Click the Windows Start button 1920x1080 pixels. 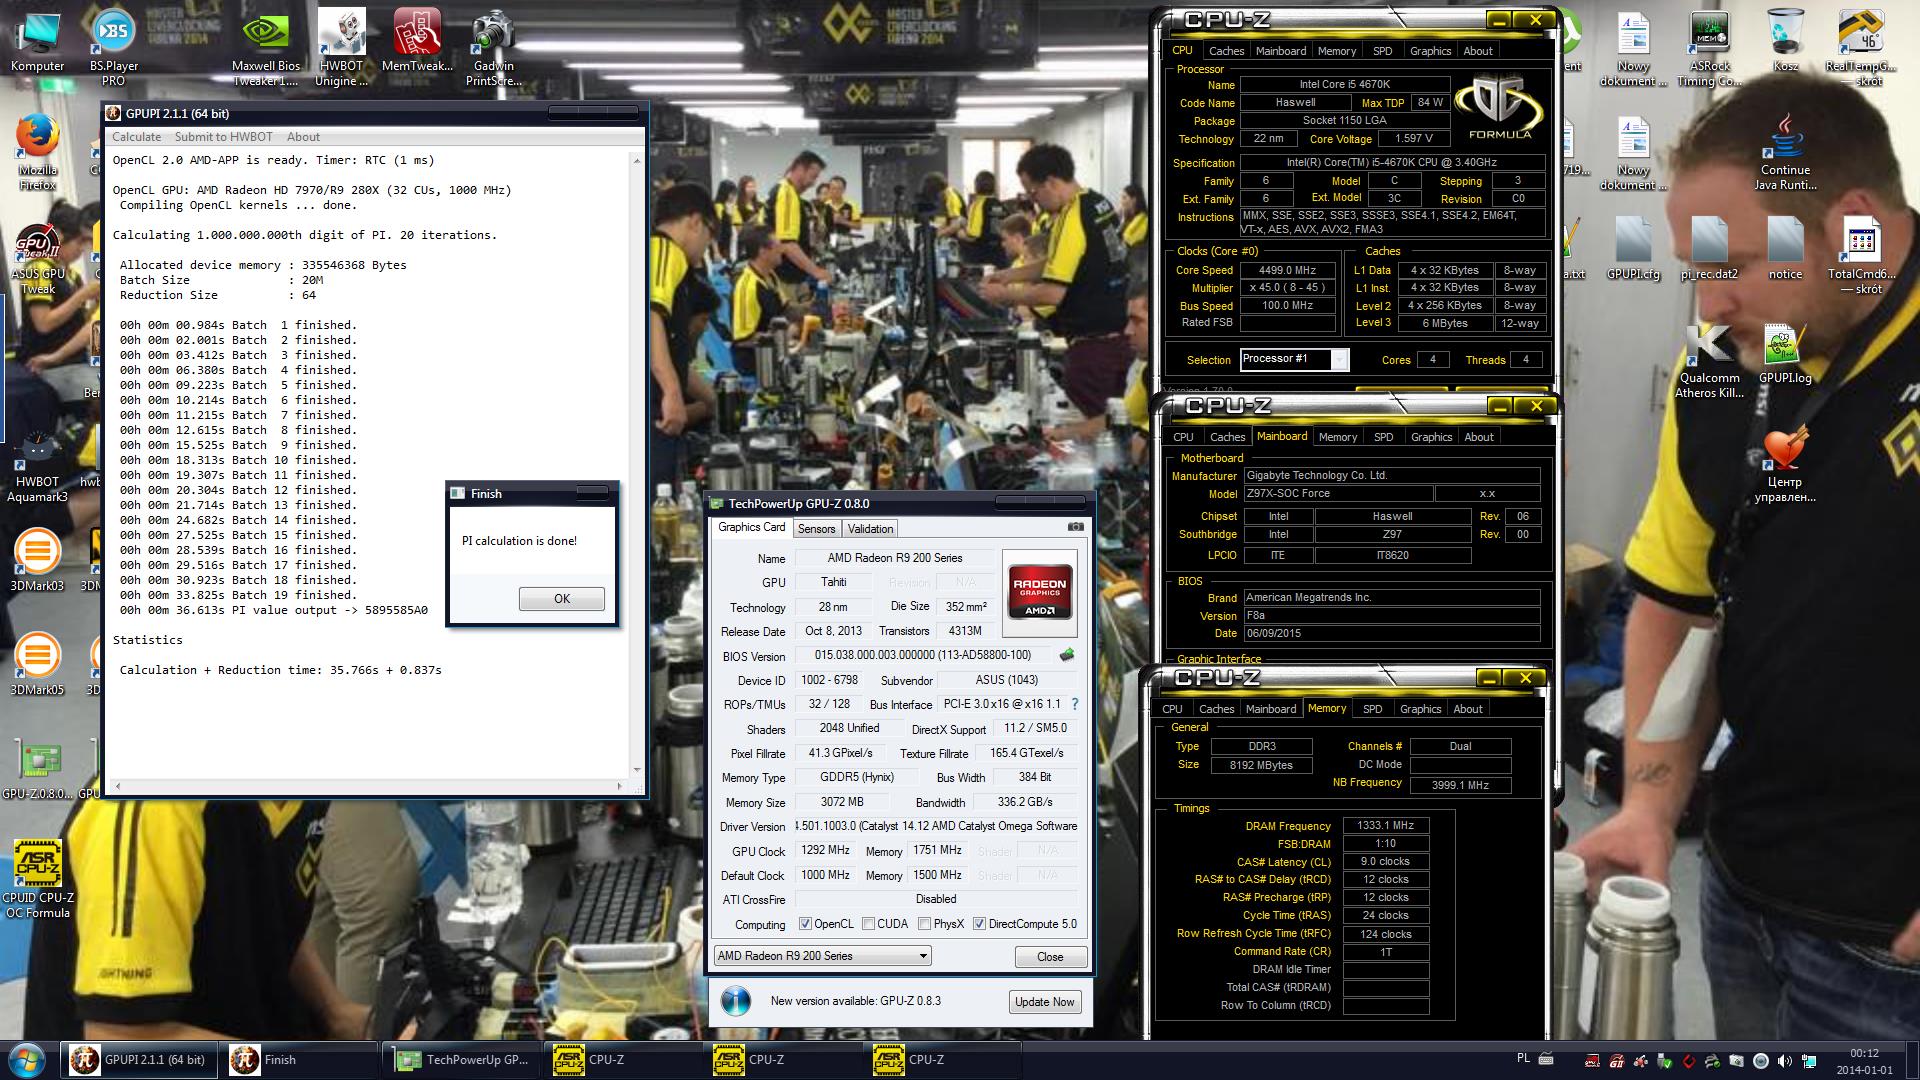pyautogui.click(x=27, y=1060)
